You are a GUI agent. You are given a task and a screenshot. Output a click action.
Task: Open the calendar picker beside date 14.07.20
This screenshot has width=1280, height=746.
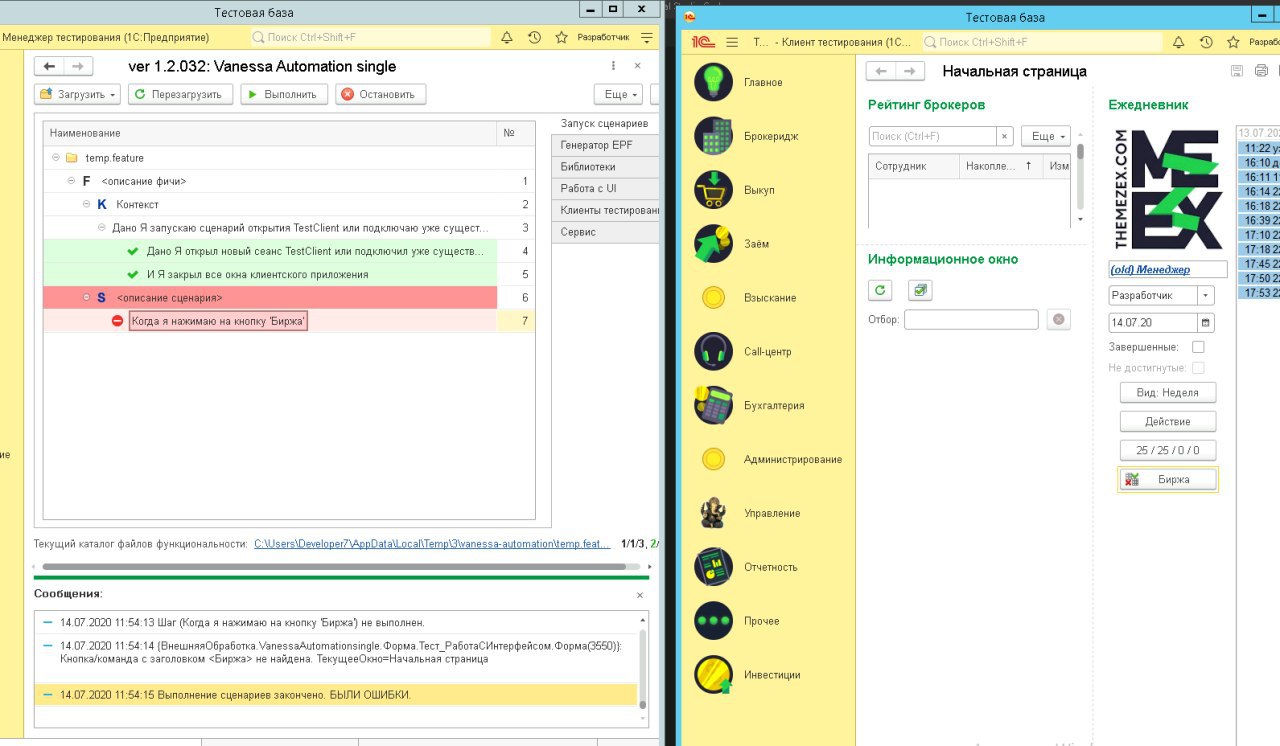click(1205, 323)
